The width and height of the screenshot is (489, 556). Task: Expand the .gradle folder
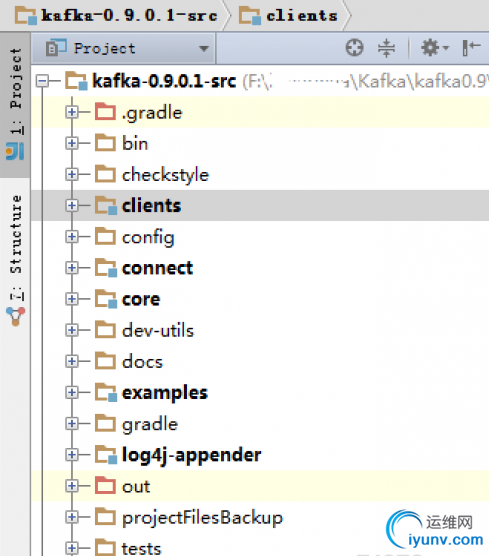pyautogui.click(x=72, y=112)
